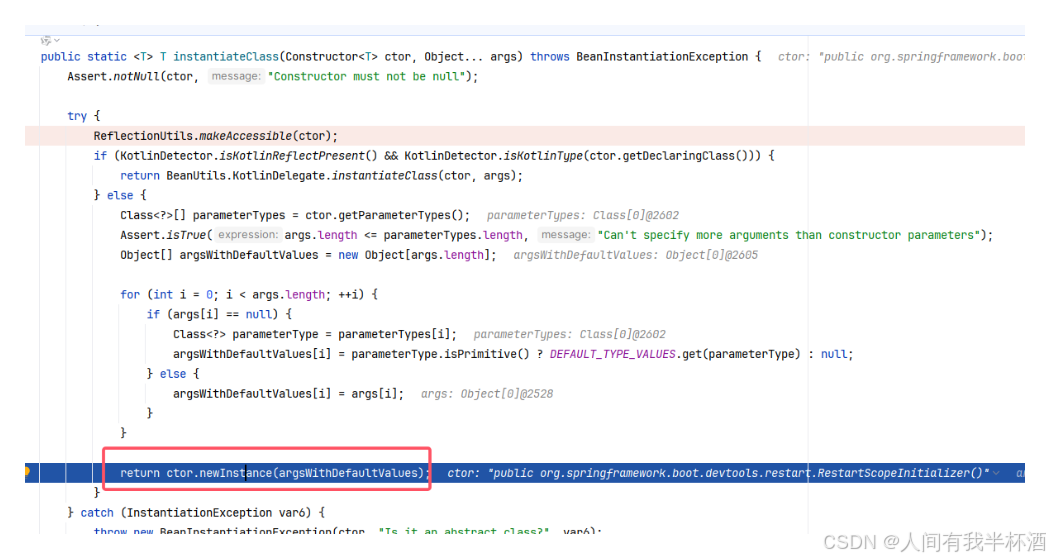Click the getDeclaringClass method call
Screen dimensions: 1050x559
pos(679,156)
